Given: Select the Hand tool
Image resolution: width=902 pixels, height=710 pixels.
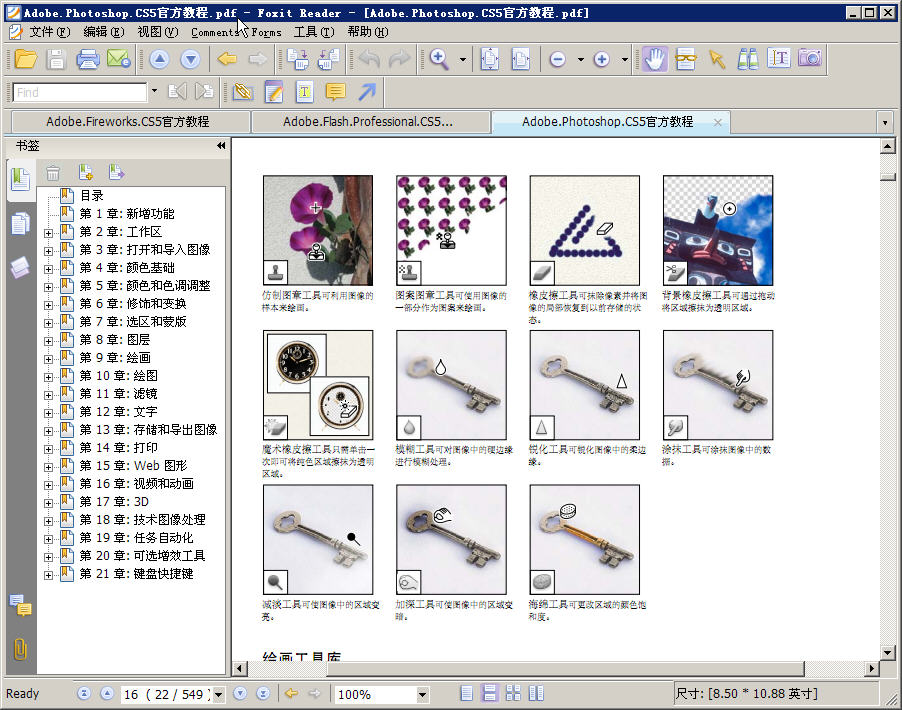Looking at the screenshot, I should click(x=655, y=59).
